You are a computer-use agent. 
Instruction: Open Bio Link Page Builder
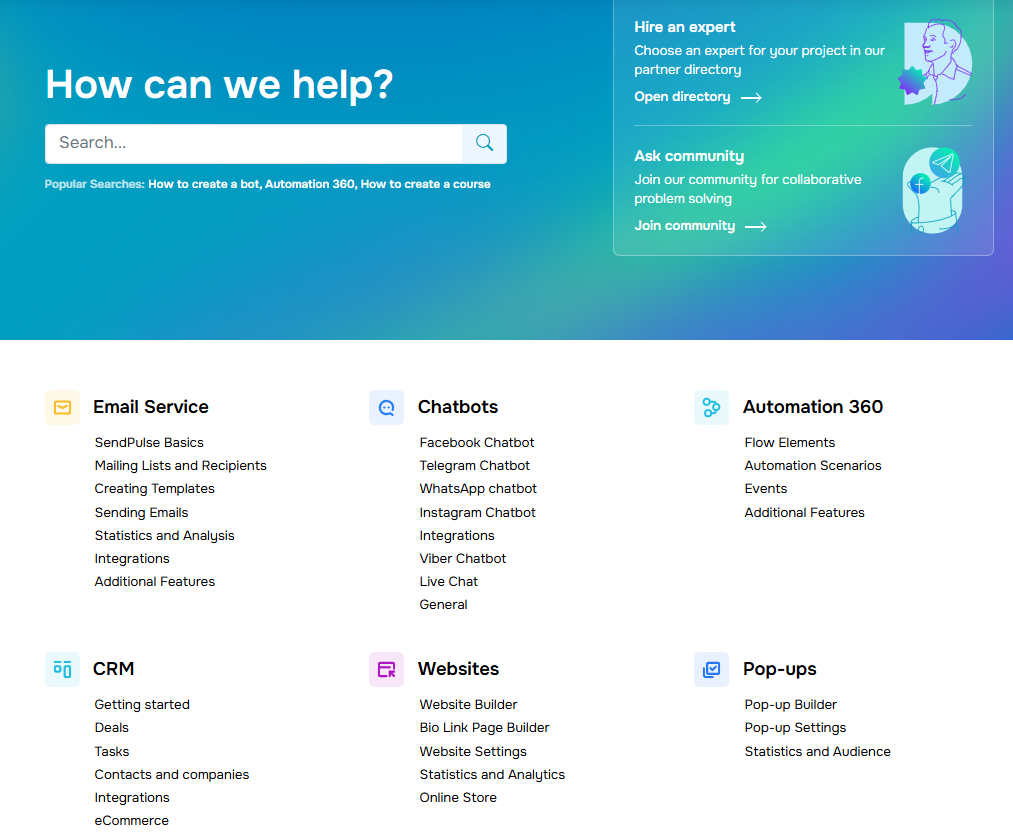click(x=485, y=728)
